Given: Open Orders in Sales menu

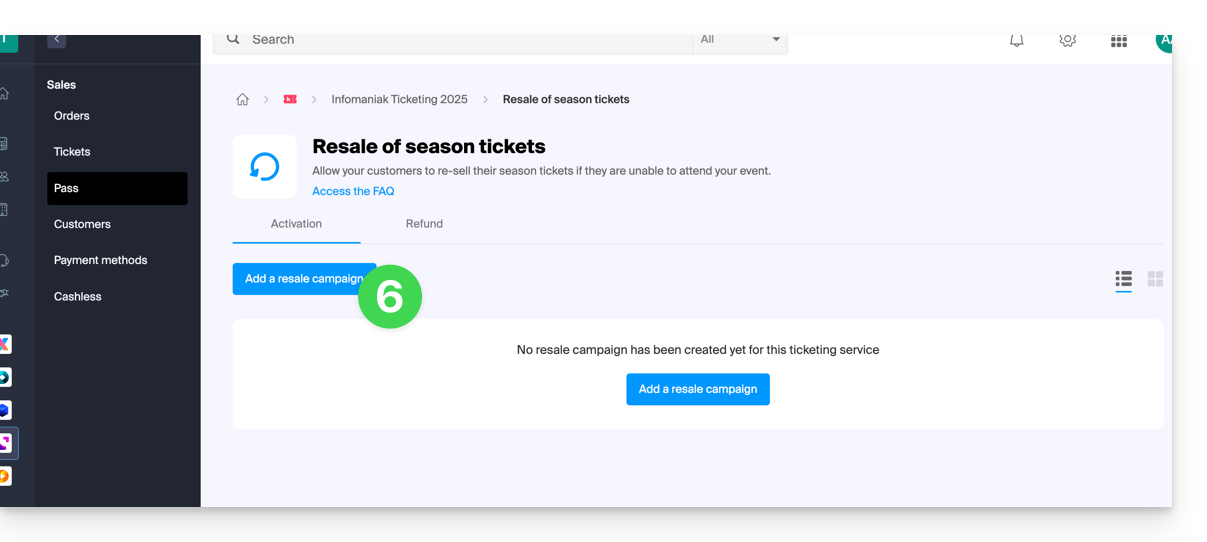Looking at the screenshot, I should (72, 116).
